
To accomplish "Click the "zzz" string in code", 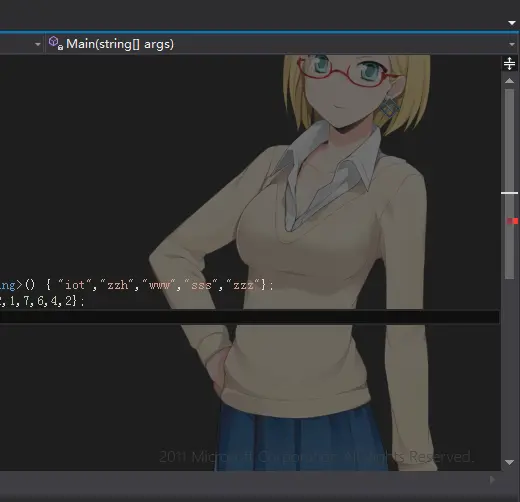I will point(243,285).
